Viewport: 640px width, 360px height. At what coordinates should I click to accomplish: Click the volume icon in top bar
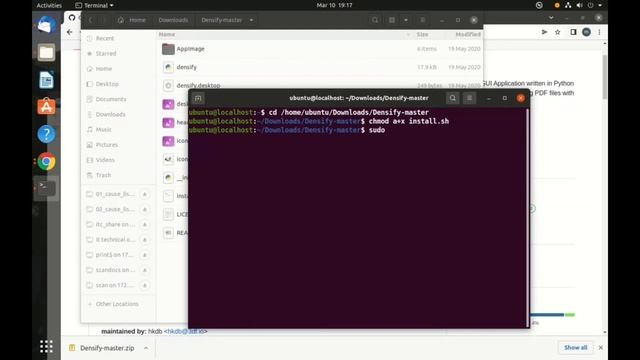[x=579, y=5]
